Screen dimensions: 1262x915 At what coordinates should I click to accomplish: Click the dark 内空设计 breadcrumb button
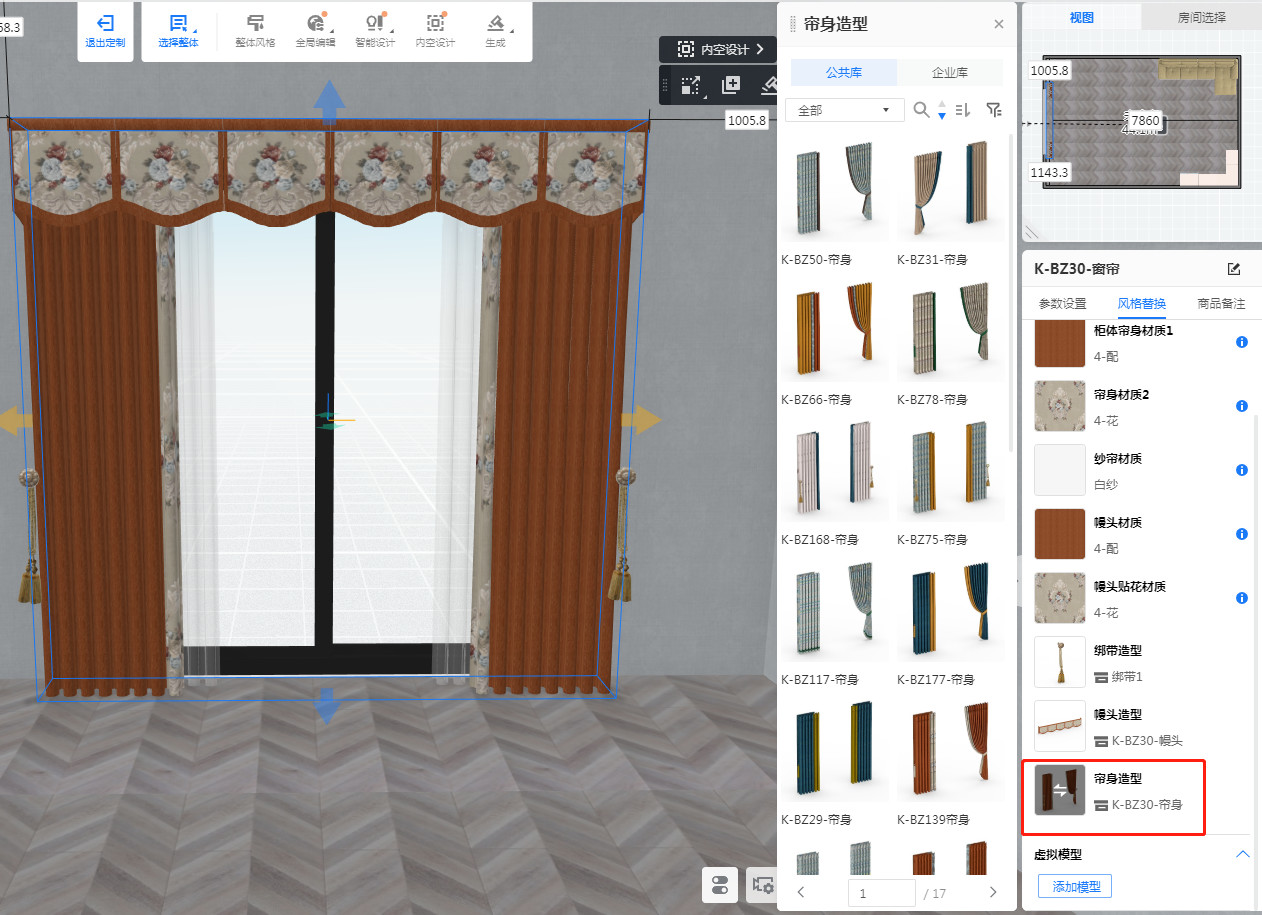click(717, 49)
